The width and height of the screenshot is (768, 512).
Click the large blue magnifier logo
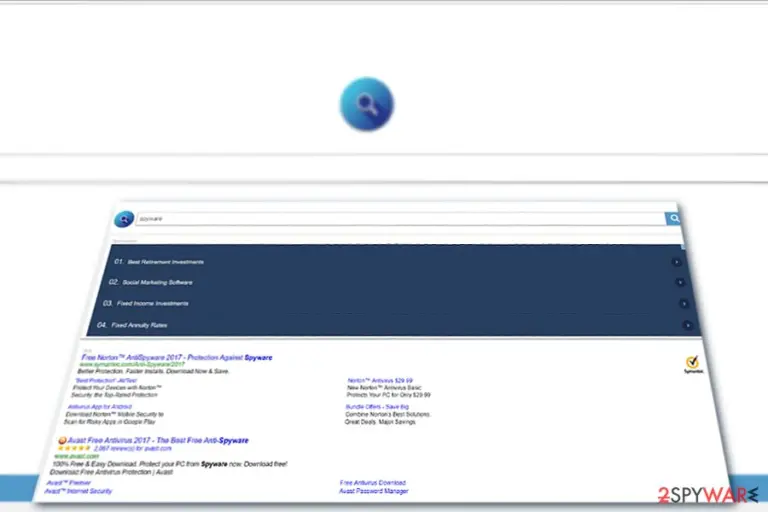tap(367, 104)
